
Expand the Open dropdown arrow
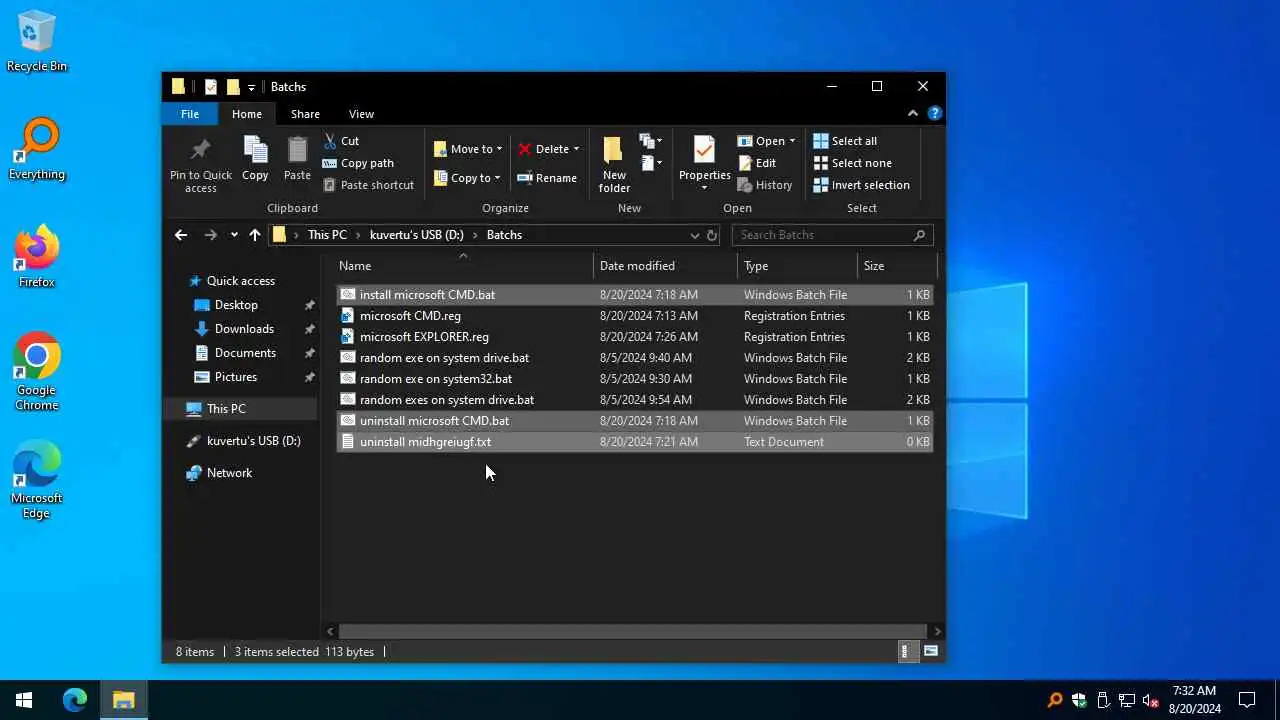click(x=792, y=141)
